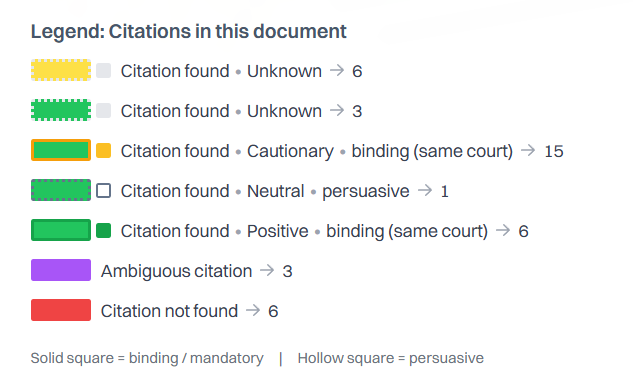Click the red Citation not found swatch
Viewport: 633px width, 388px height.
coord(61,310)
